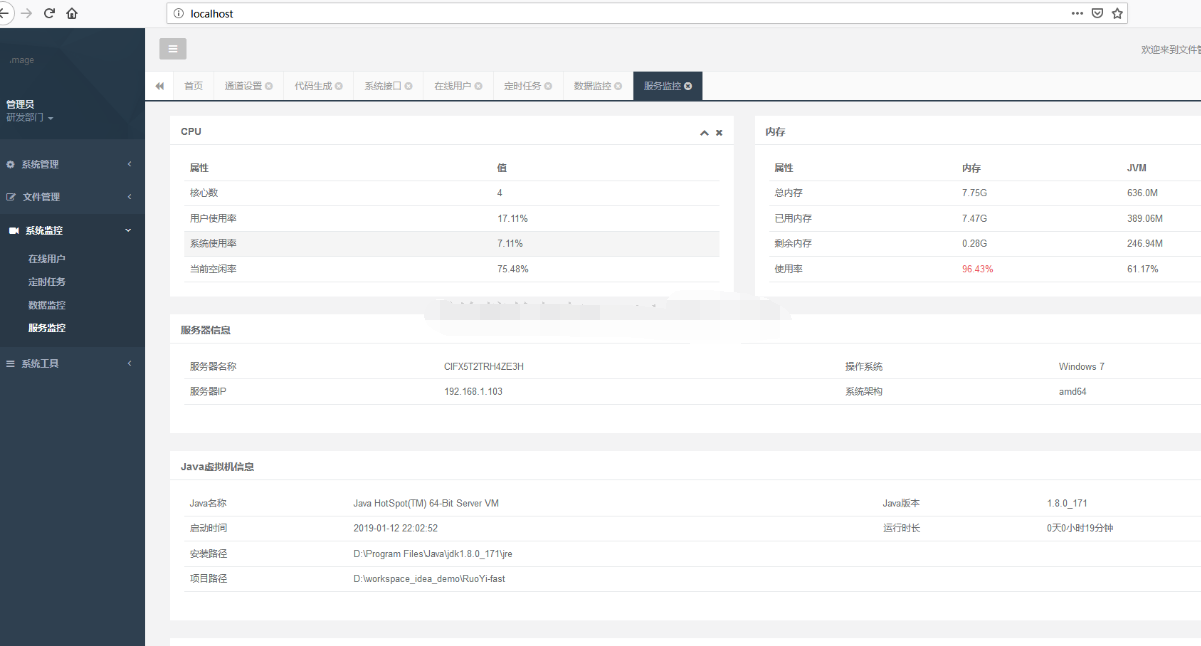1201x646 pixels.
Task: Switch to the 首页 tab
Action: coord(193,86)
